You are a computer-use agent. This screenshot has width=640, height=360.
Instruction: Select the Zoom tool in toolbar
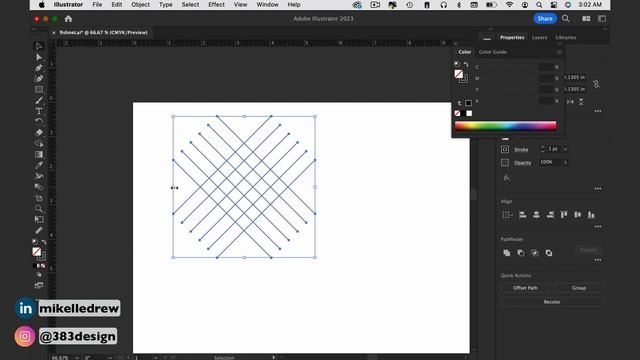(39, 209)
